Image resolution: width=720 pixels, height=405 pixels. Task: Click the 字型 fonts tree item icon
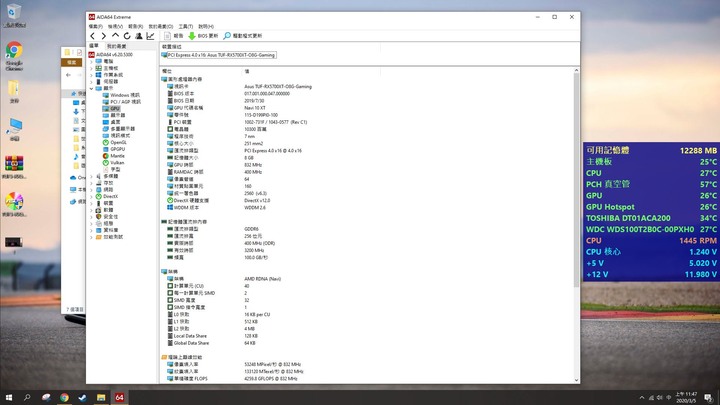tap(106, 169)
